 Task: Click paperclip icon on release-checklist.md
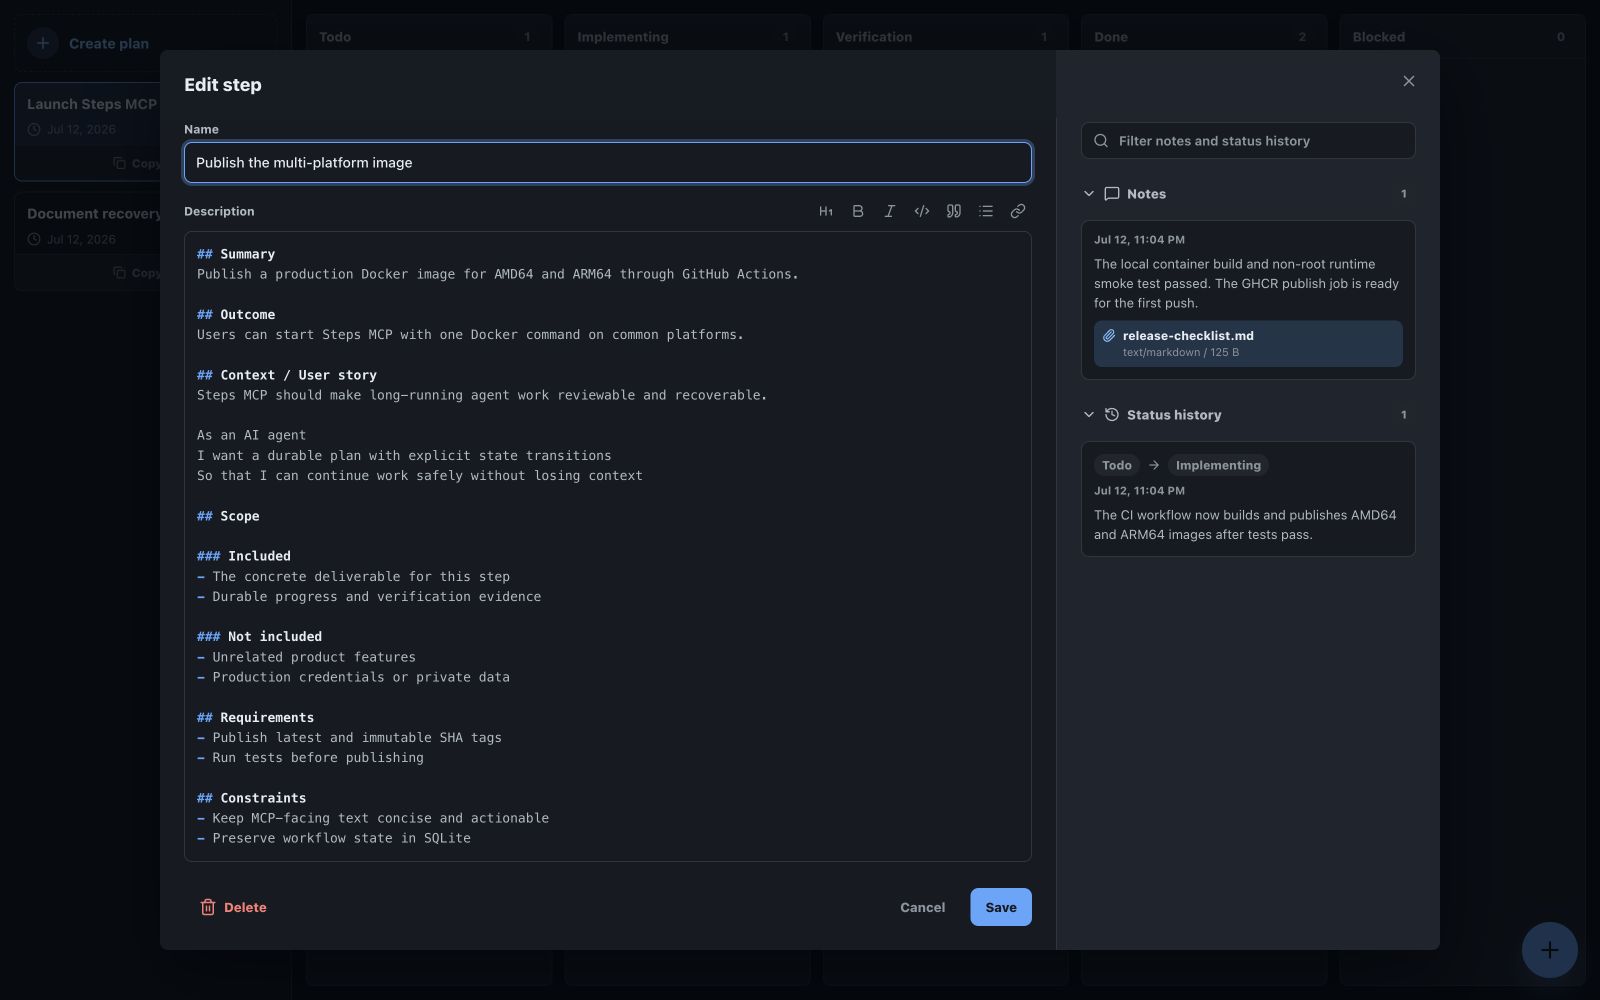(1109, 336)
